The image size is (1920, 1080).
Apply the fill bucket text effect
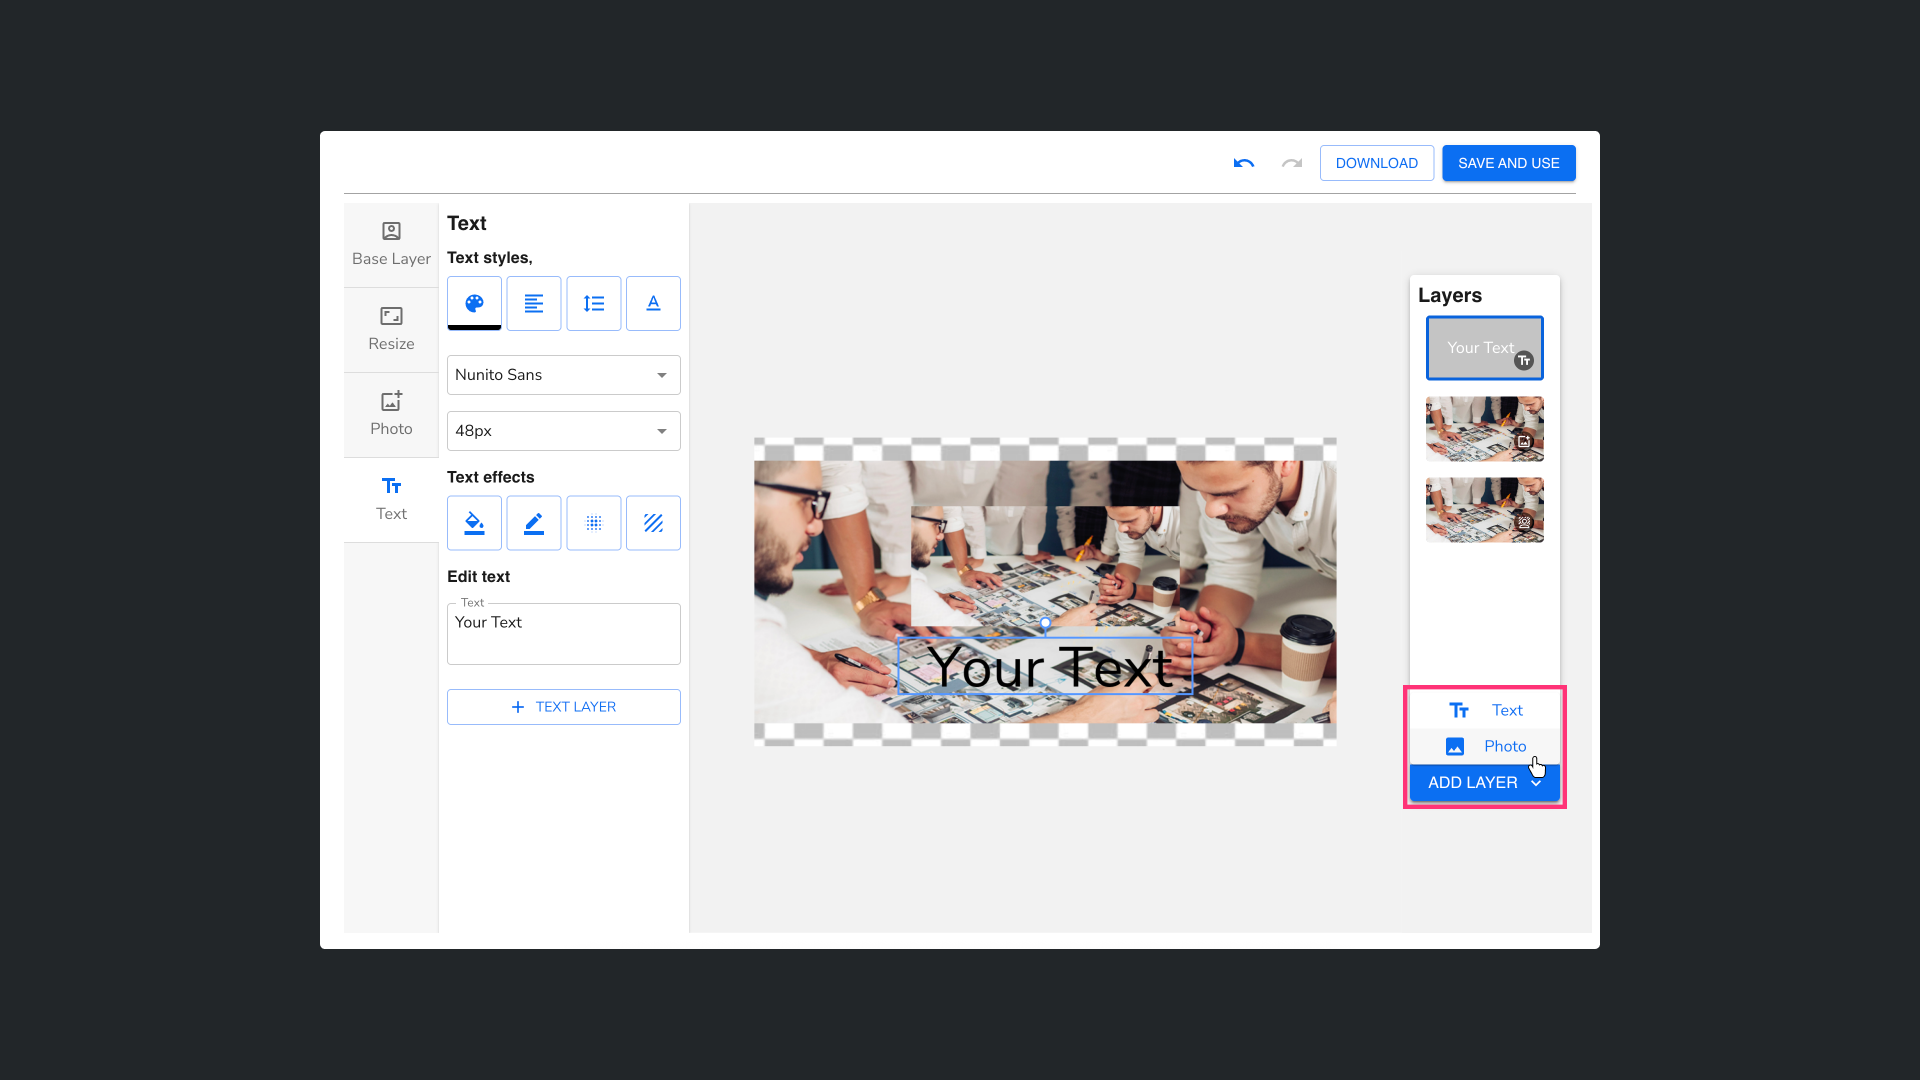[474, 523]
